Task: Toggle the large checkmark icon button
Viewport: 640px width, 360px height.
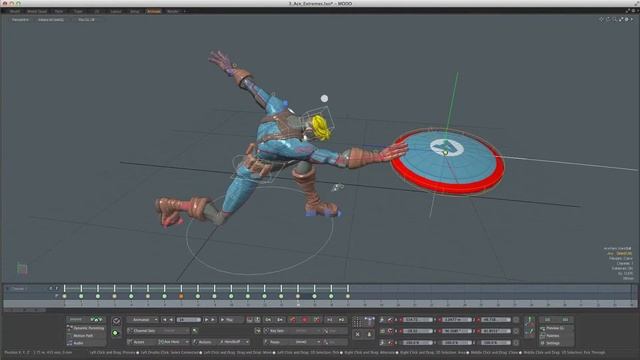Action: coord(116,321)
